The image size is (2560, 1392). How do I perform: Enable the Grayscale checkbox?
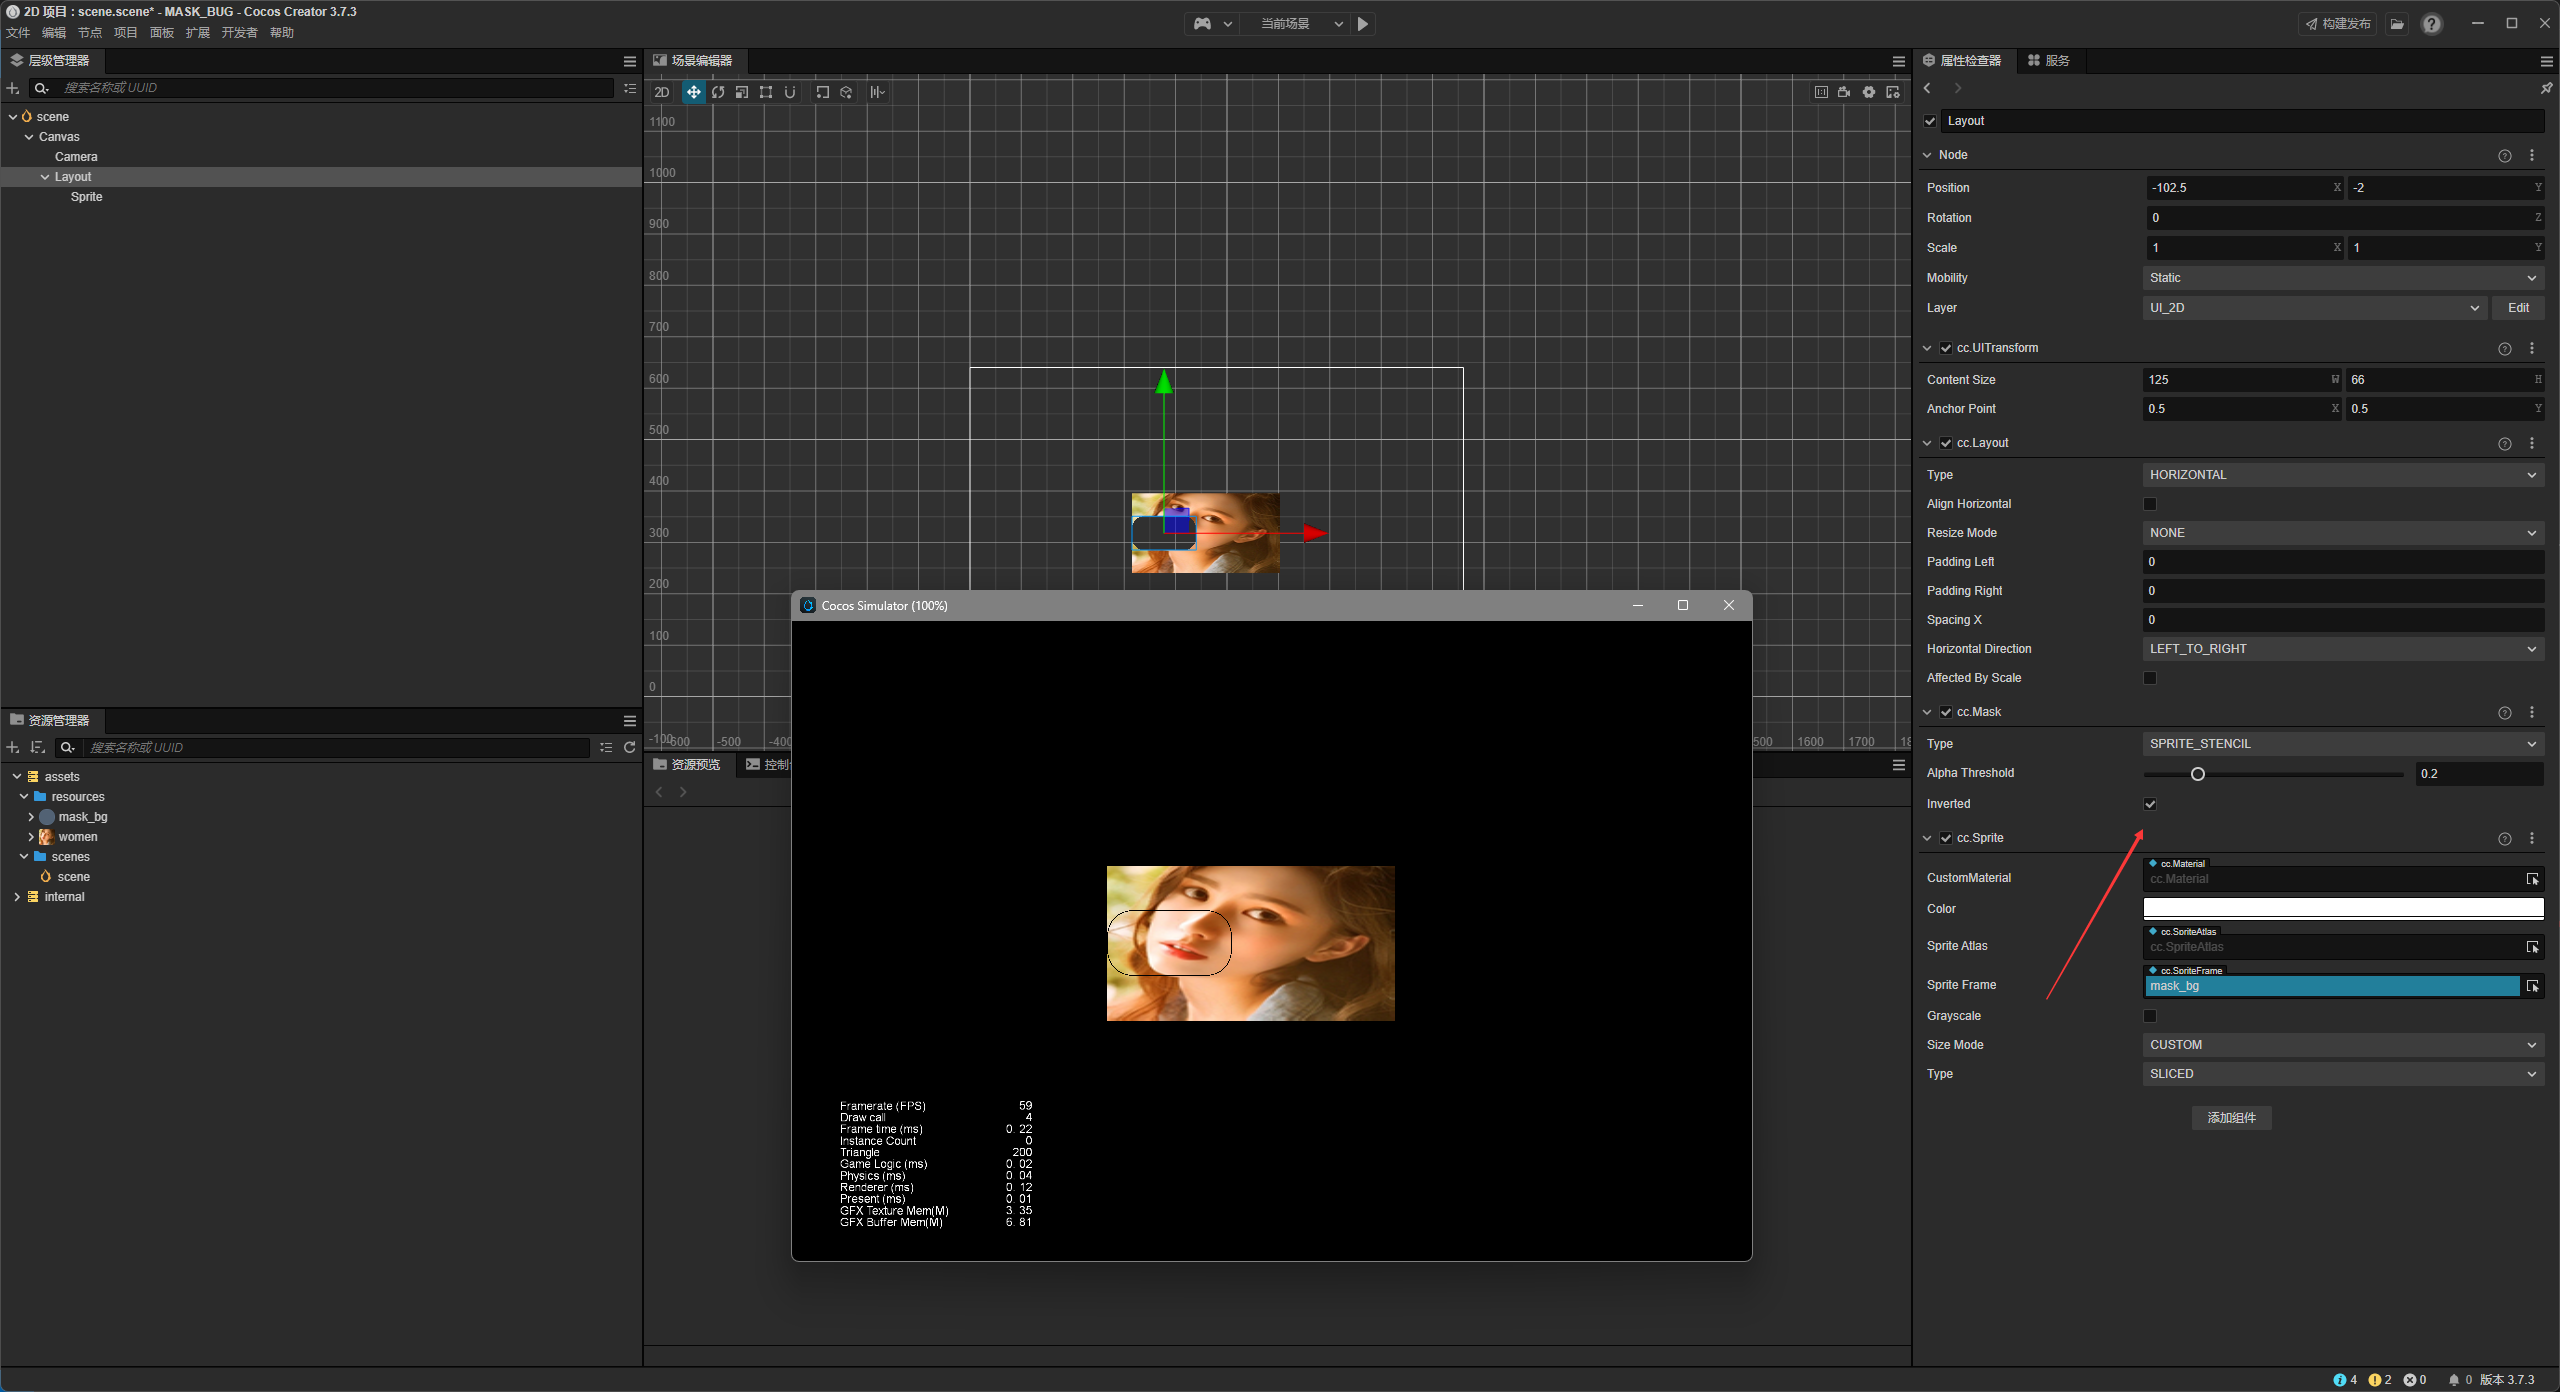pos(2150,1016)
